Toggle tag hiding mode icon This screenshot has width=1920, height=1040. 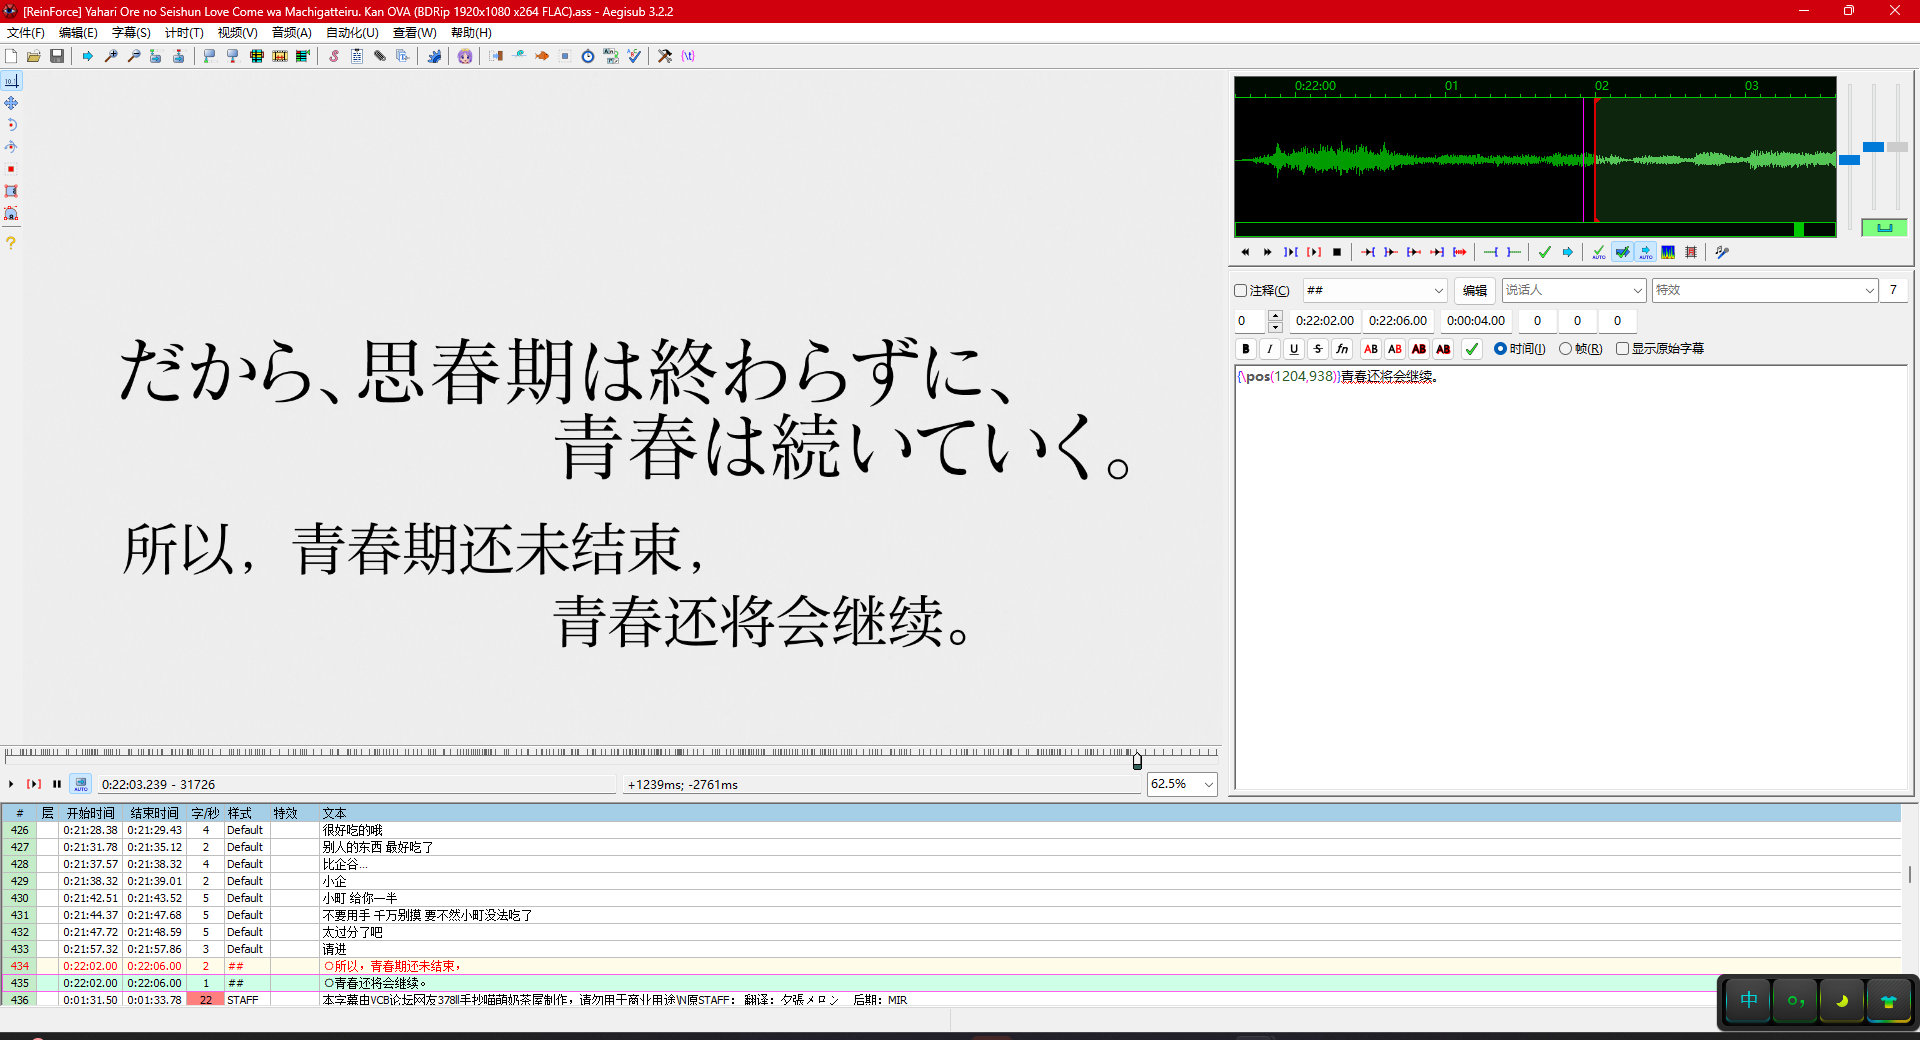[688, 56]
